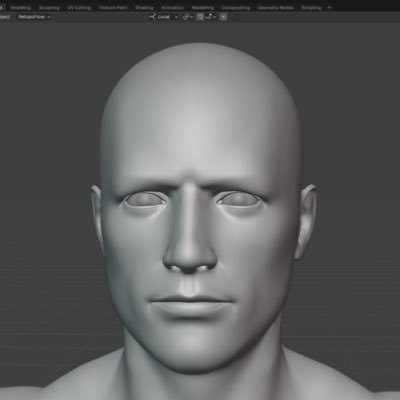Select the head model in the viewport
400x400 pixels.
tap(200, 207)
